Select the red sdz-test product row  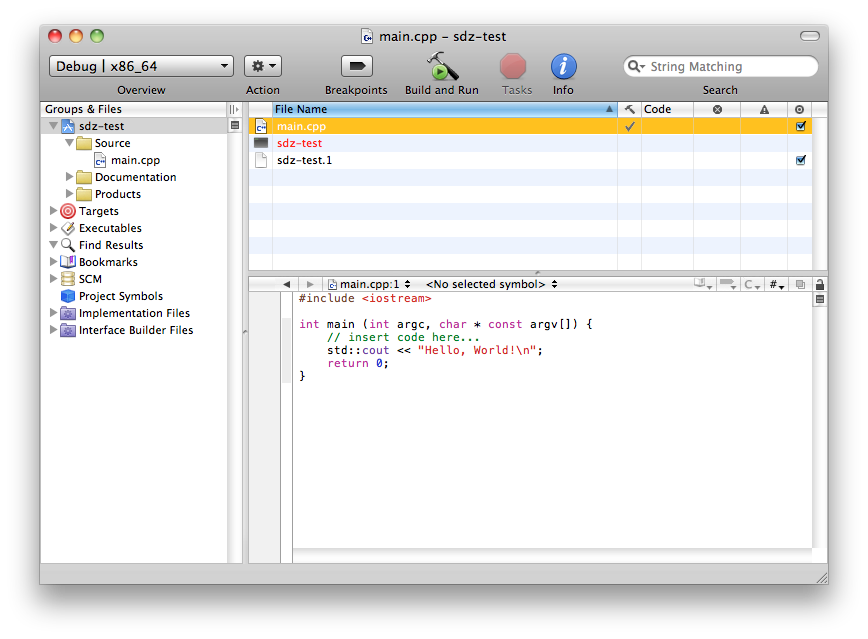pyautogui.click(x=530, y=143)
